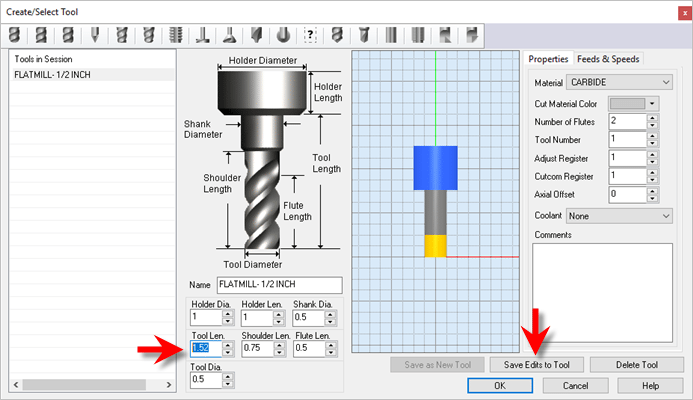Switch to the Feeds & Speeds tab
This screenshot has height=400, width=693.
pyautogui.click(x=608, y=59)
